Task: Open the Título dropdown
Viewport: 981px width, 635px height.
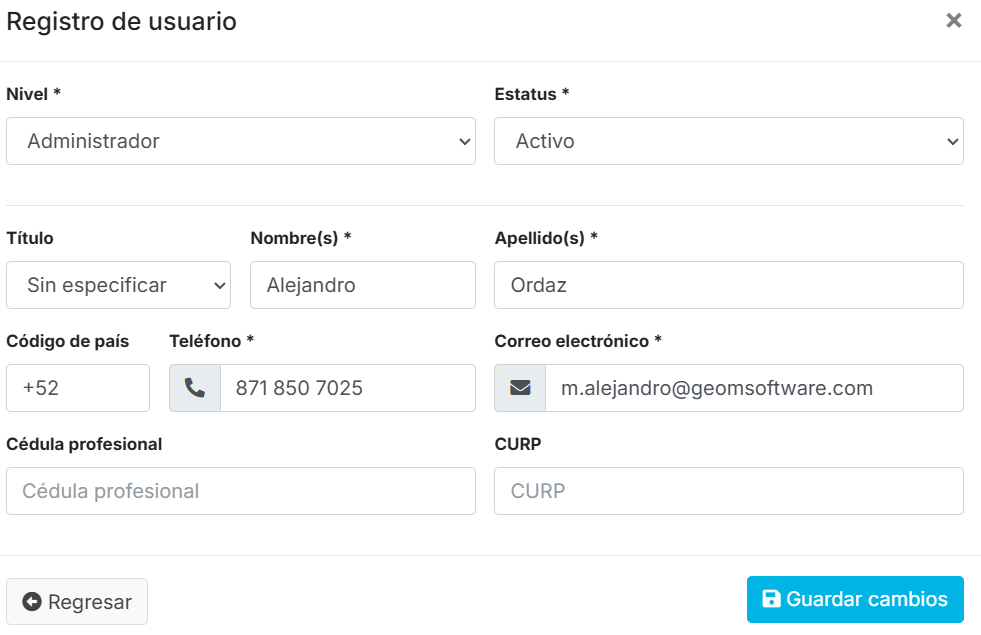Action: click(x=118, y=285)
